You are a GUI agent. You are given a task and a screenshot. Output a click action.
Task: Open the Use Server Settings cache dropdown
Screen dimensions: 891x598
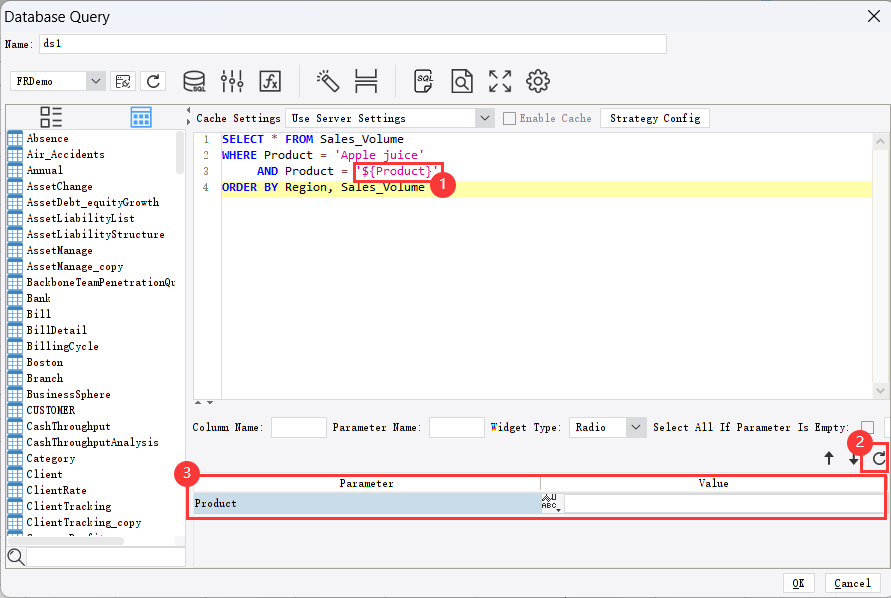click(484, 118)
